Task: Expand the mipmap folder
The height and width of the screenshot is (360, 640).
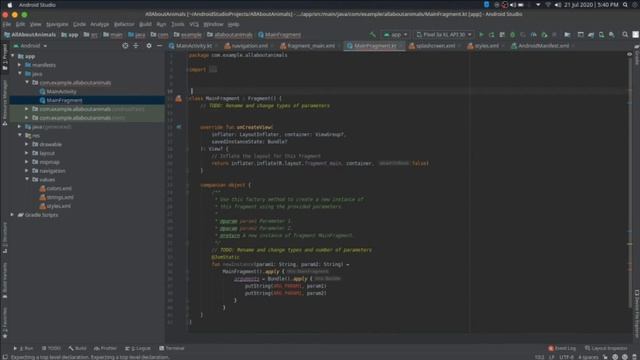Action: point(27,162)
